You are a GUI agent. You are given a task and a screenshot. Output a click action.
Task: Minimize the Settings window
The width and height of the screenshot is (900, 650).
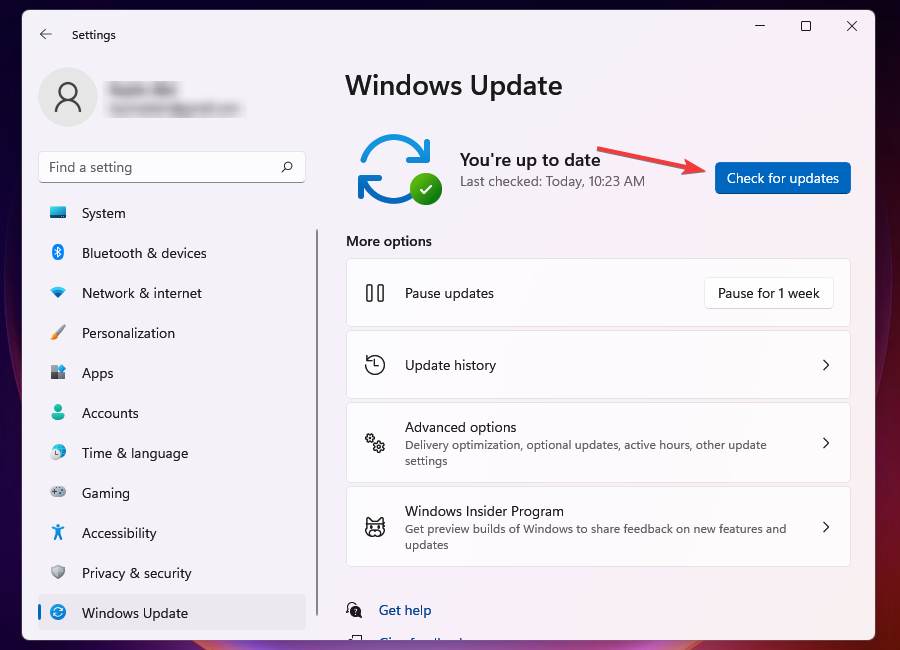[x=760, y=26]
